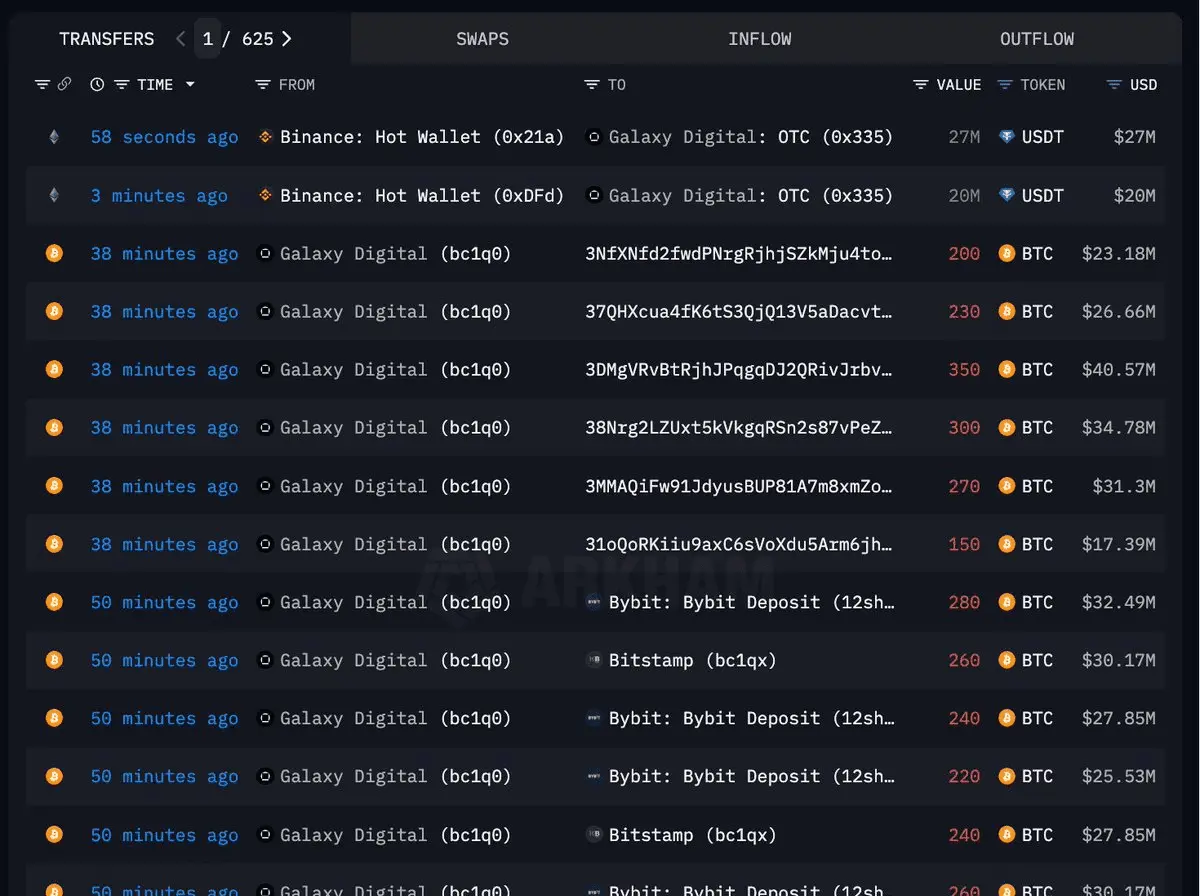Click the $17.39M USD amount
Viewport: 1200px width, 896px height.
1118,544
